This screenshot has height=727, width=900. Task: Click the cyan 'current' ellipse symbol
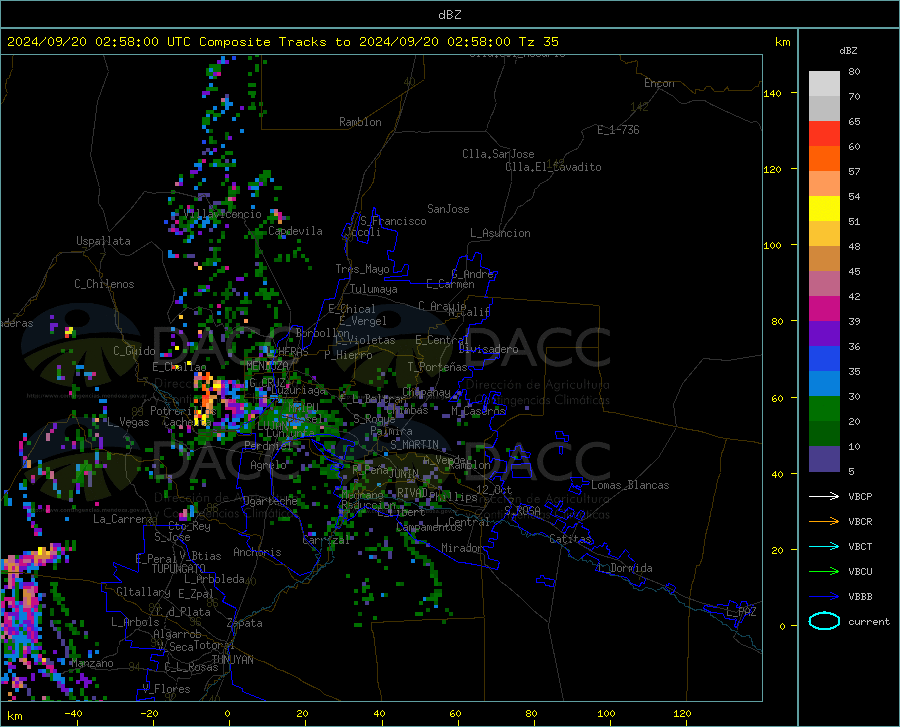824,621
